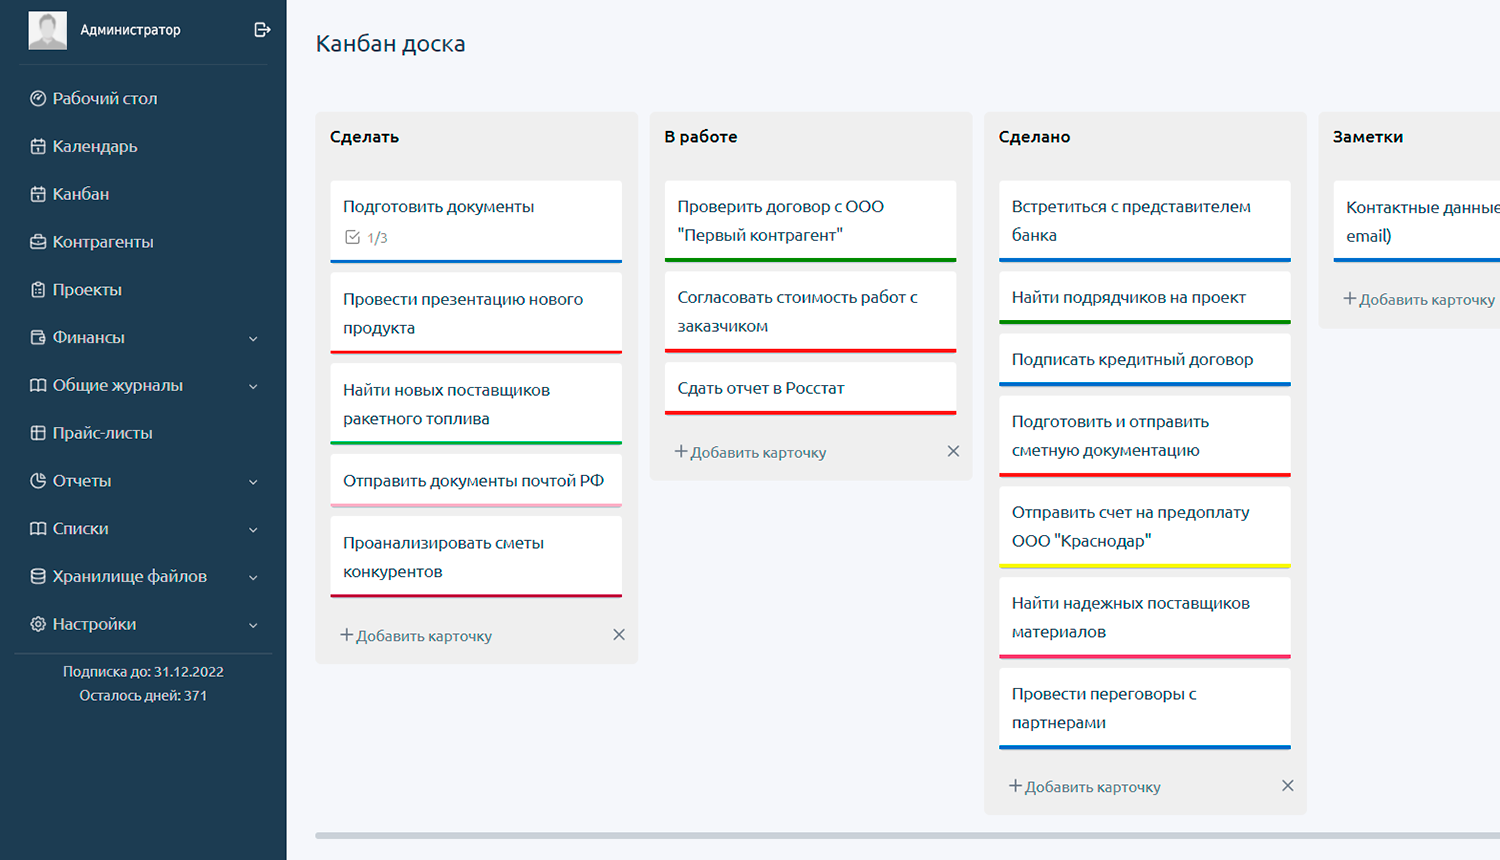Click the logout icon beside Администратор
The image size is (1500, 860).
(x=262, y=30)
